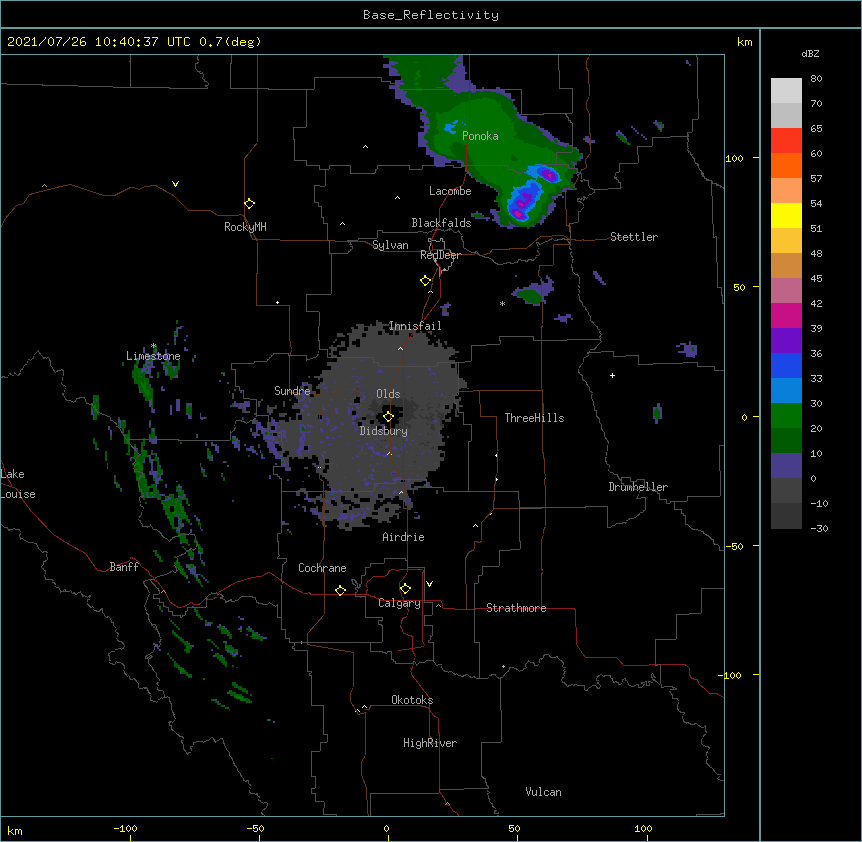This screenshot has width=862, height=842.
Task: Click the Banff label
Action: (x=124, y=567)
